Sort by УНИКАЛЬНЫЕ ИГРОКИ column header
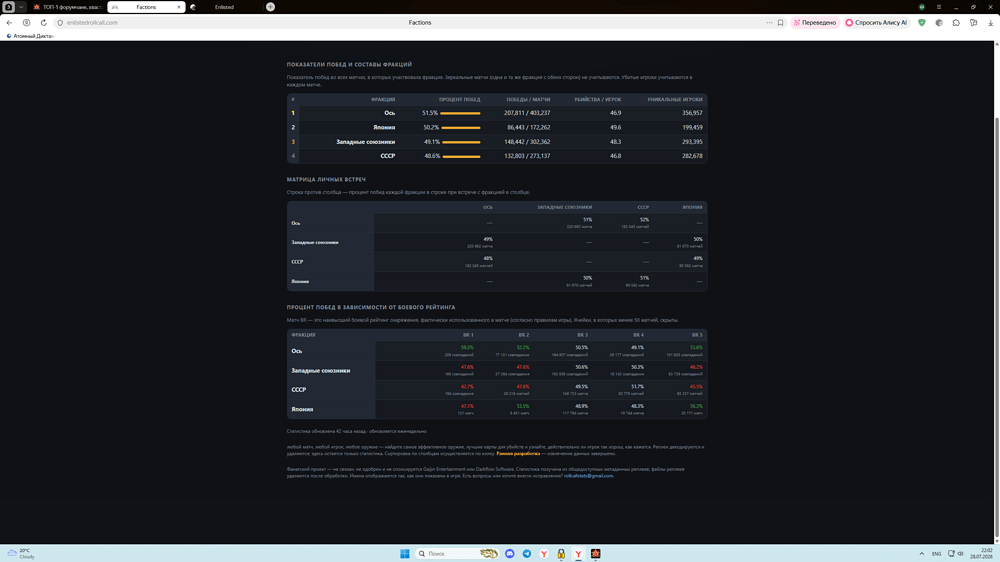 [675, 100]
